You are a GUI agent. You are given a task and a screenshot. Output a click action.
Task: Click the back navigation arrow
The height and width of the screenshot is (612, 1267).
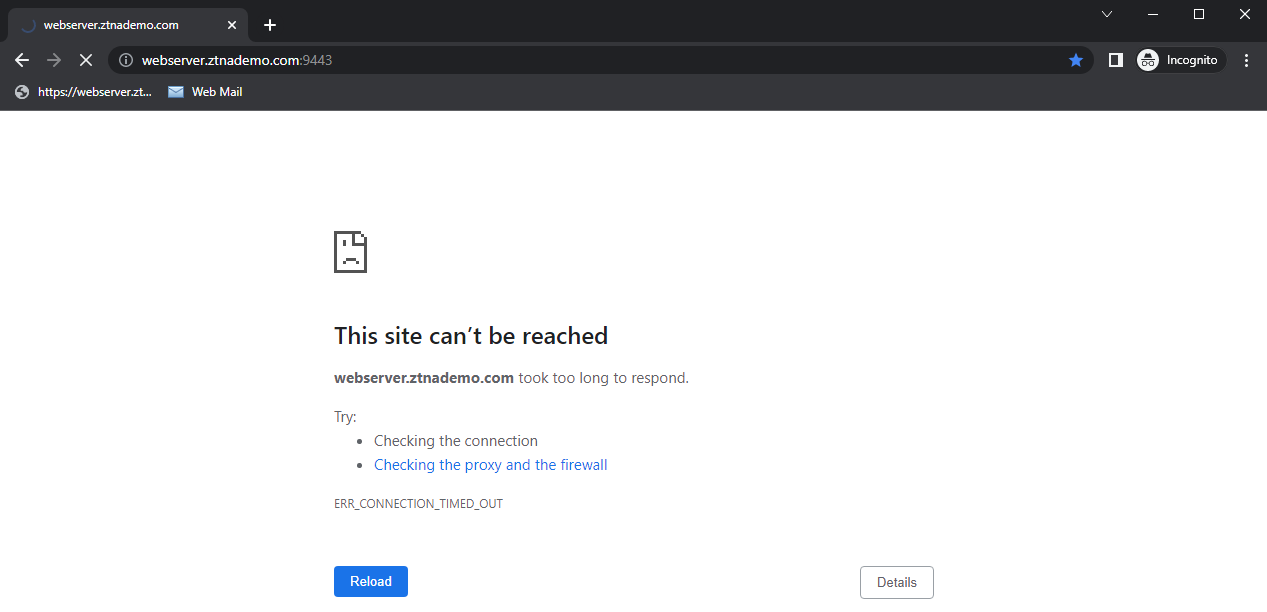click(x=22, y=60)
